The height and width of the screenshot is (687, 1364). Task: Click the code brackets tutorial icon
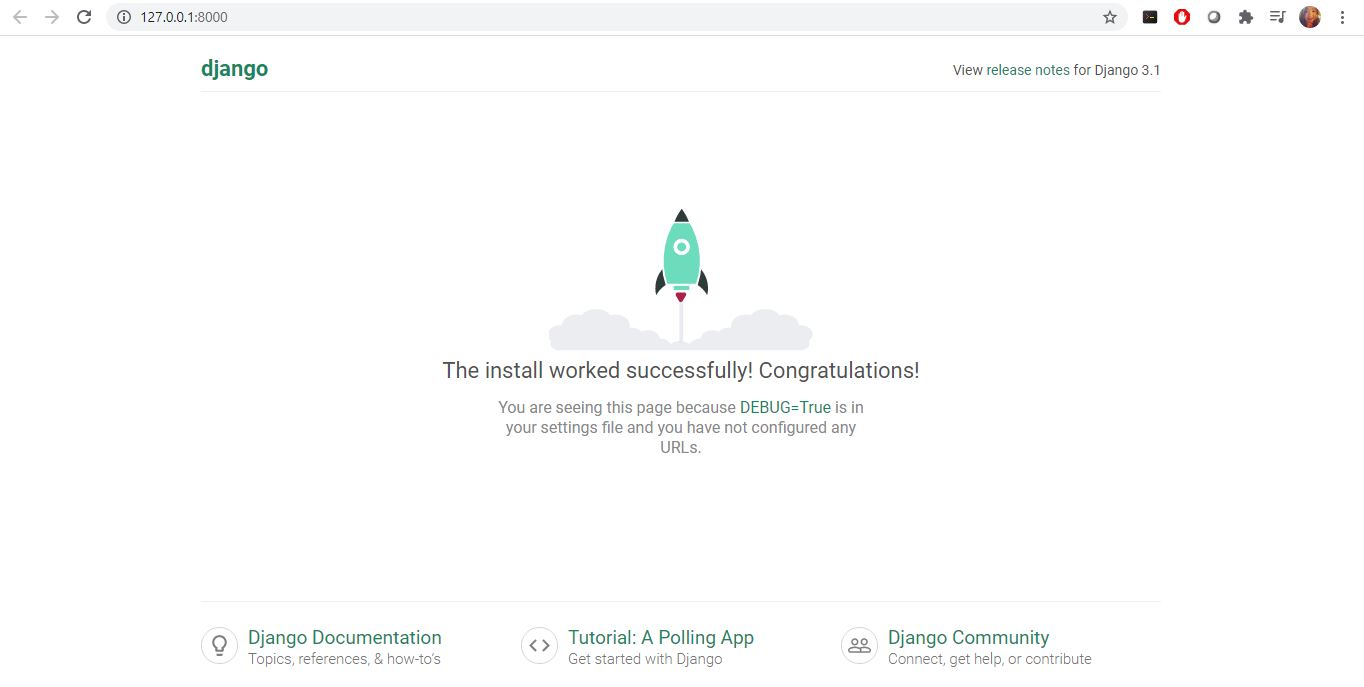[539, 645]
